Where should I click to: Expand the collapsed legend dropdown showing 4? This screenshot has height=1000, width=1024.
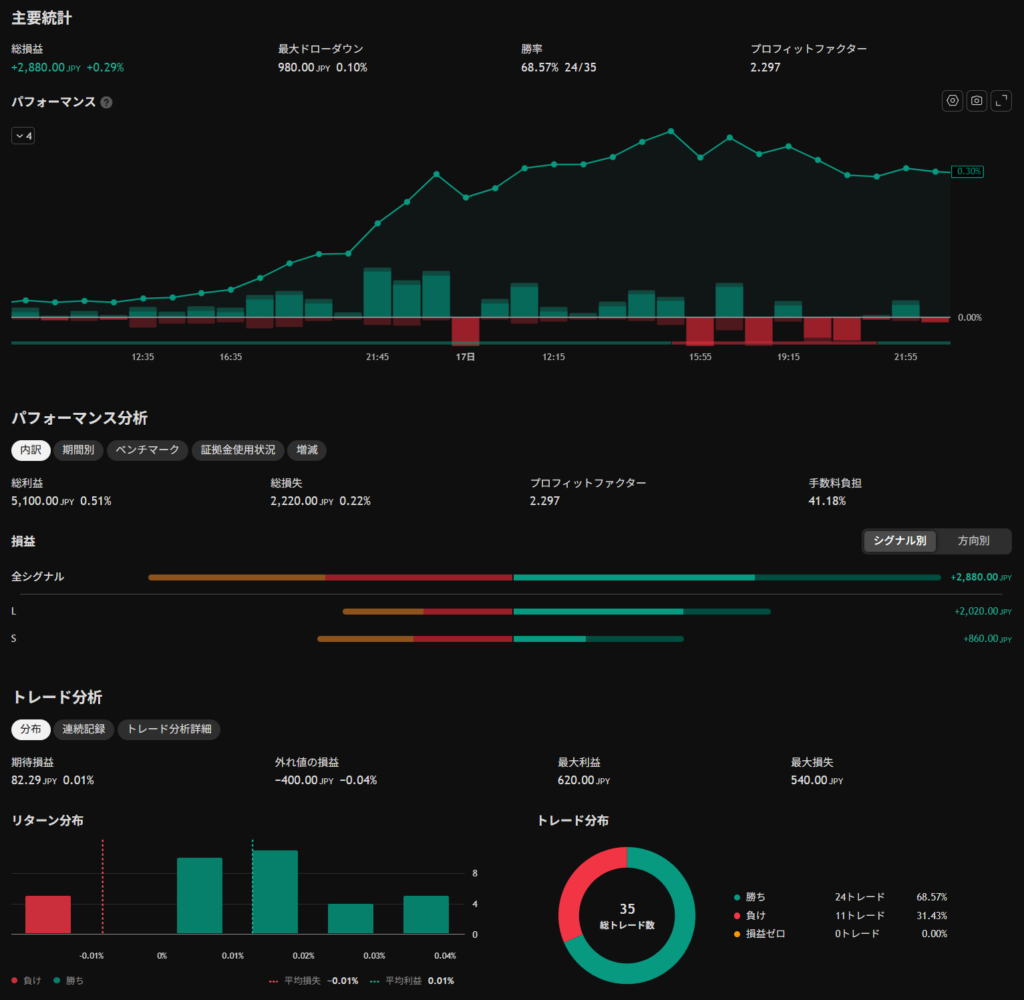pyautogui.click(x=23, y=136)
